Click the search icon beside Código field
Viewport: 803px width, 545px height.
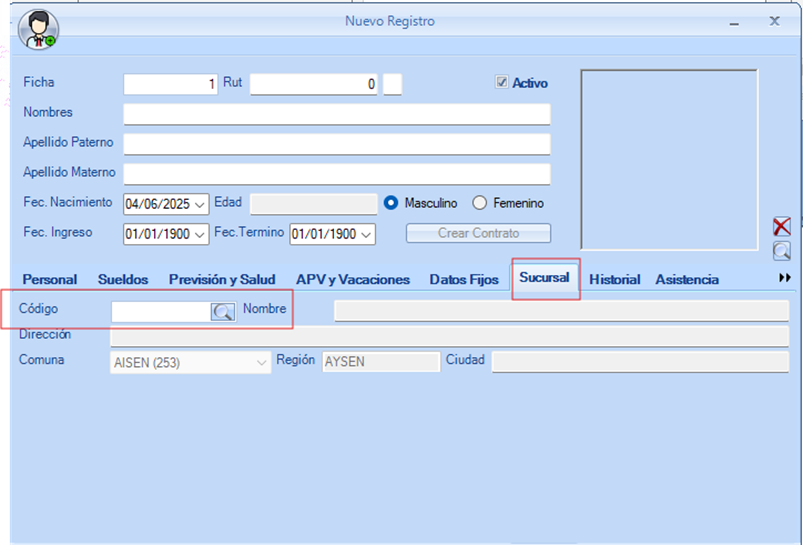(x=222, y=312)
